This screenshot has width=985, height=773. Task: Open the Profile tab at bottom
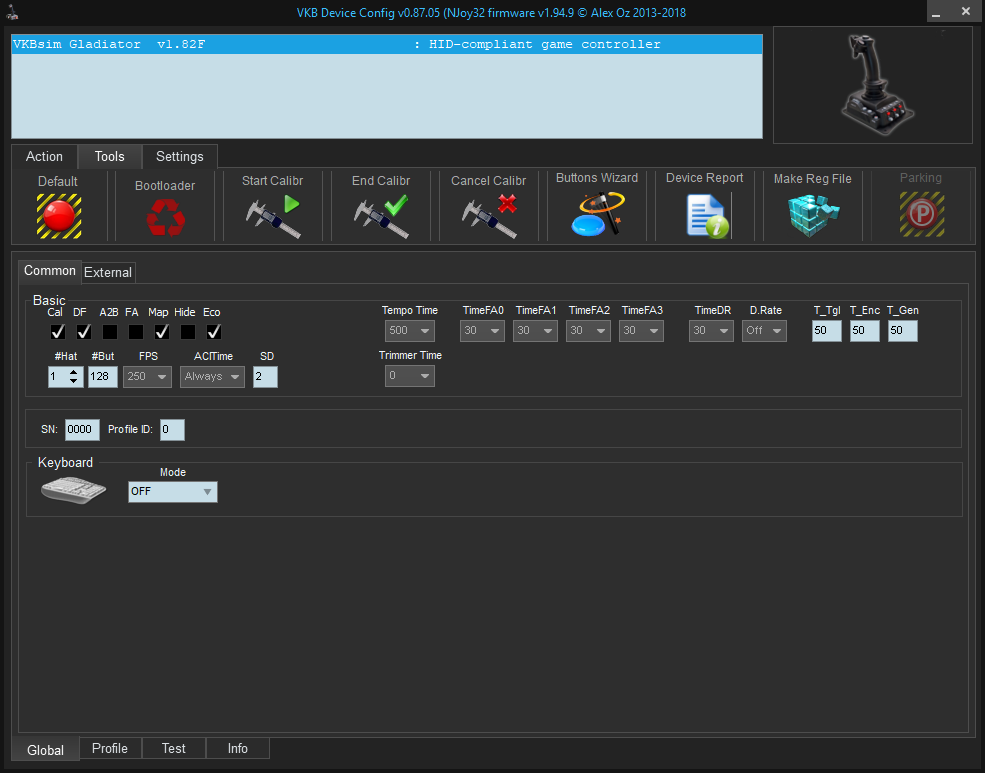(x=110, y=748)
